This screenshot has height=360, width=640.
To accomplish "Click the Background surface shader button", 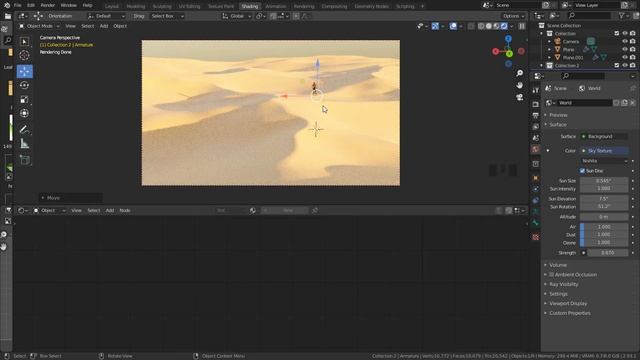I will 604,136.
